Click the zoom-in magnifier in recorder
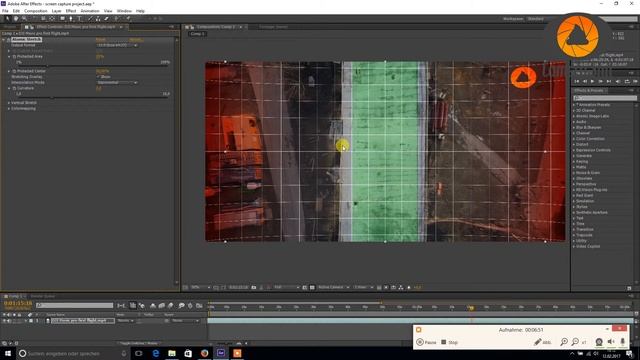The height and width of the screenshot is (360, 640). click(x=564, y=342)
